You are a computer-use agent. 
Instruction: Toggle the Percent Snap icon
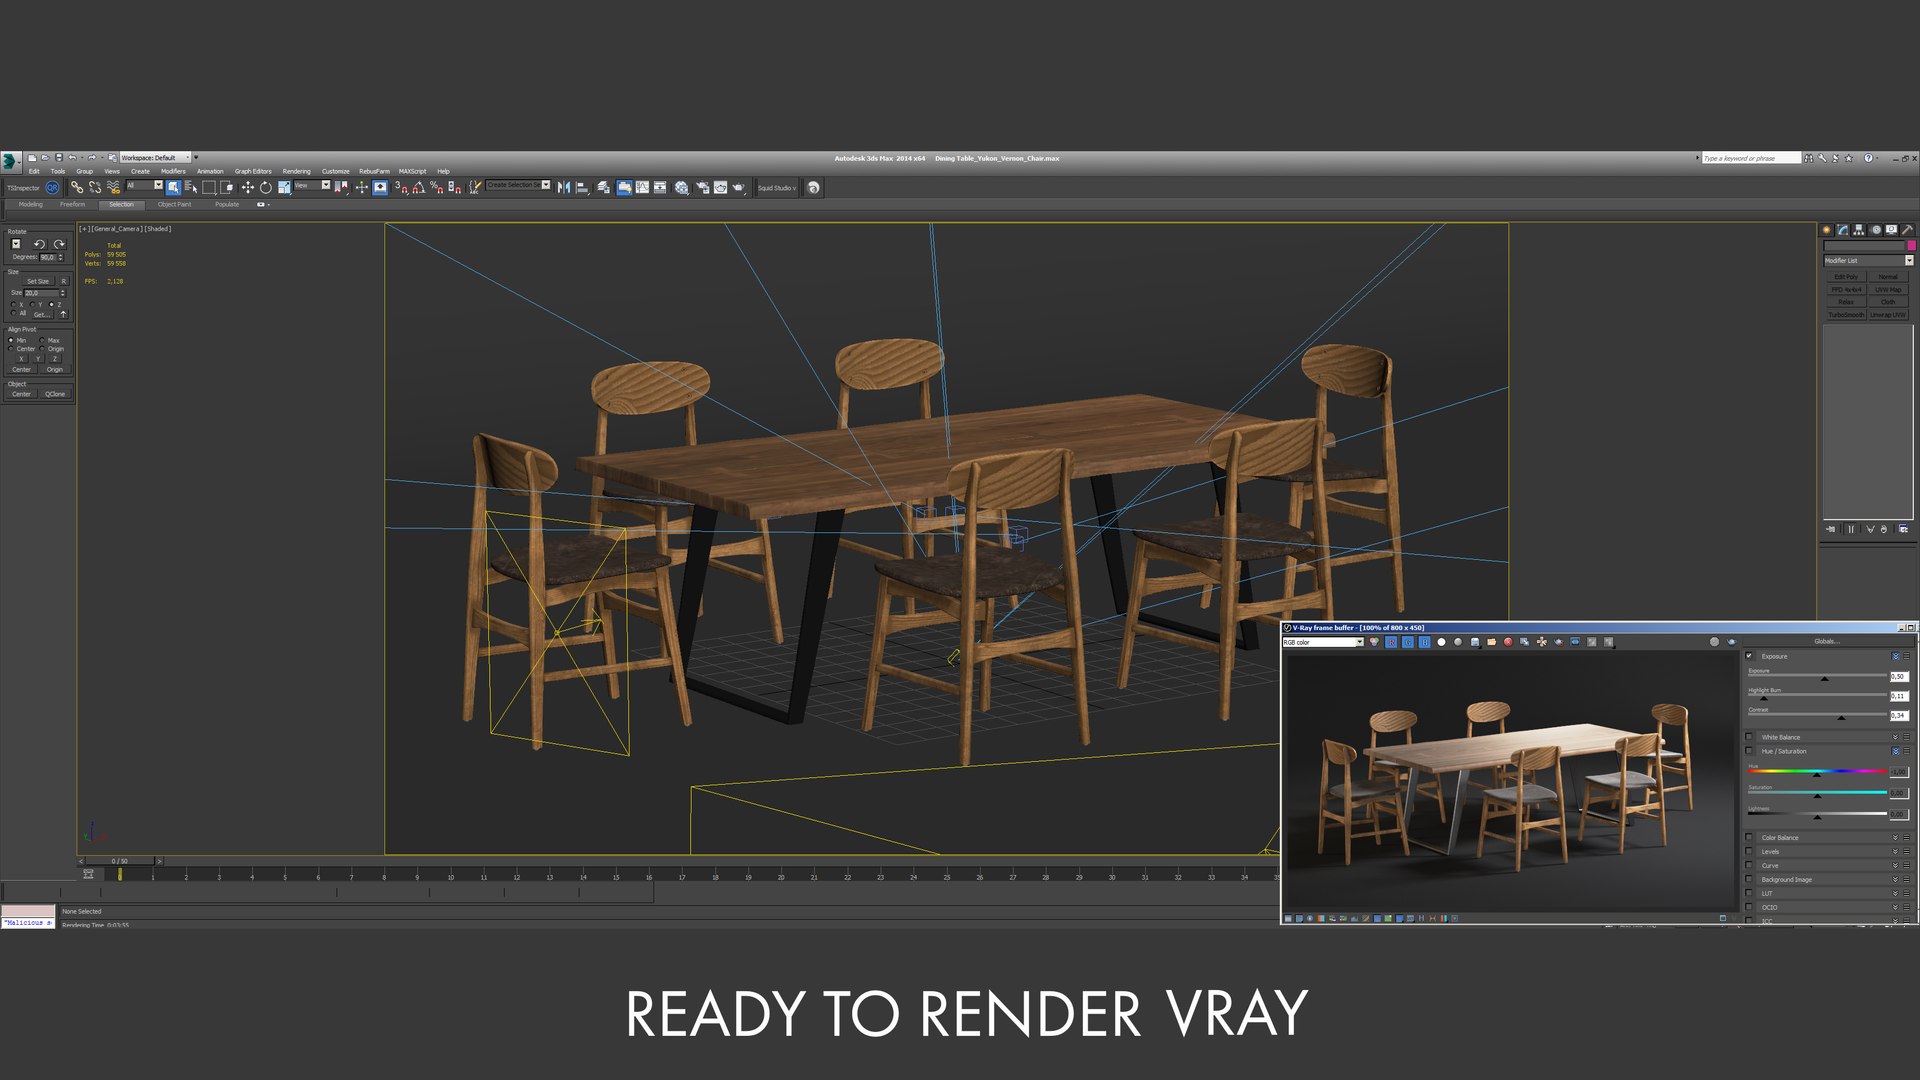pos(436,187)
